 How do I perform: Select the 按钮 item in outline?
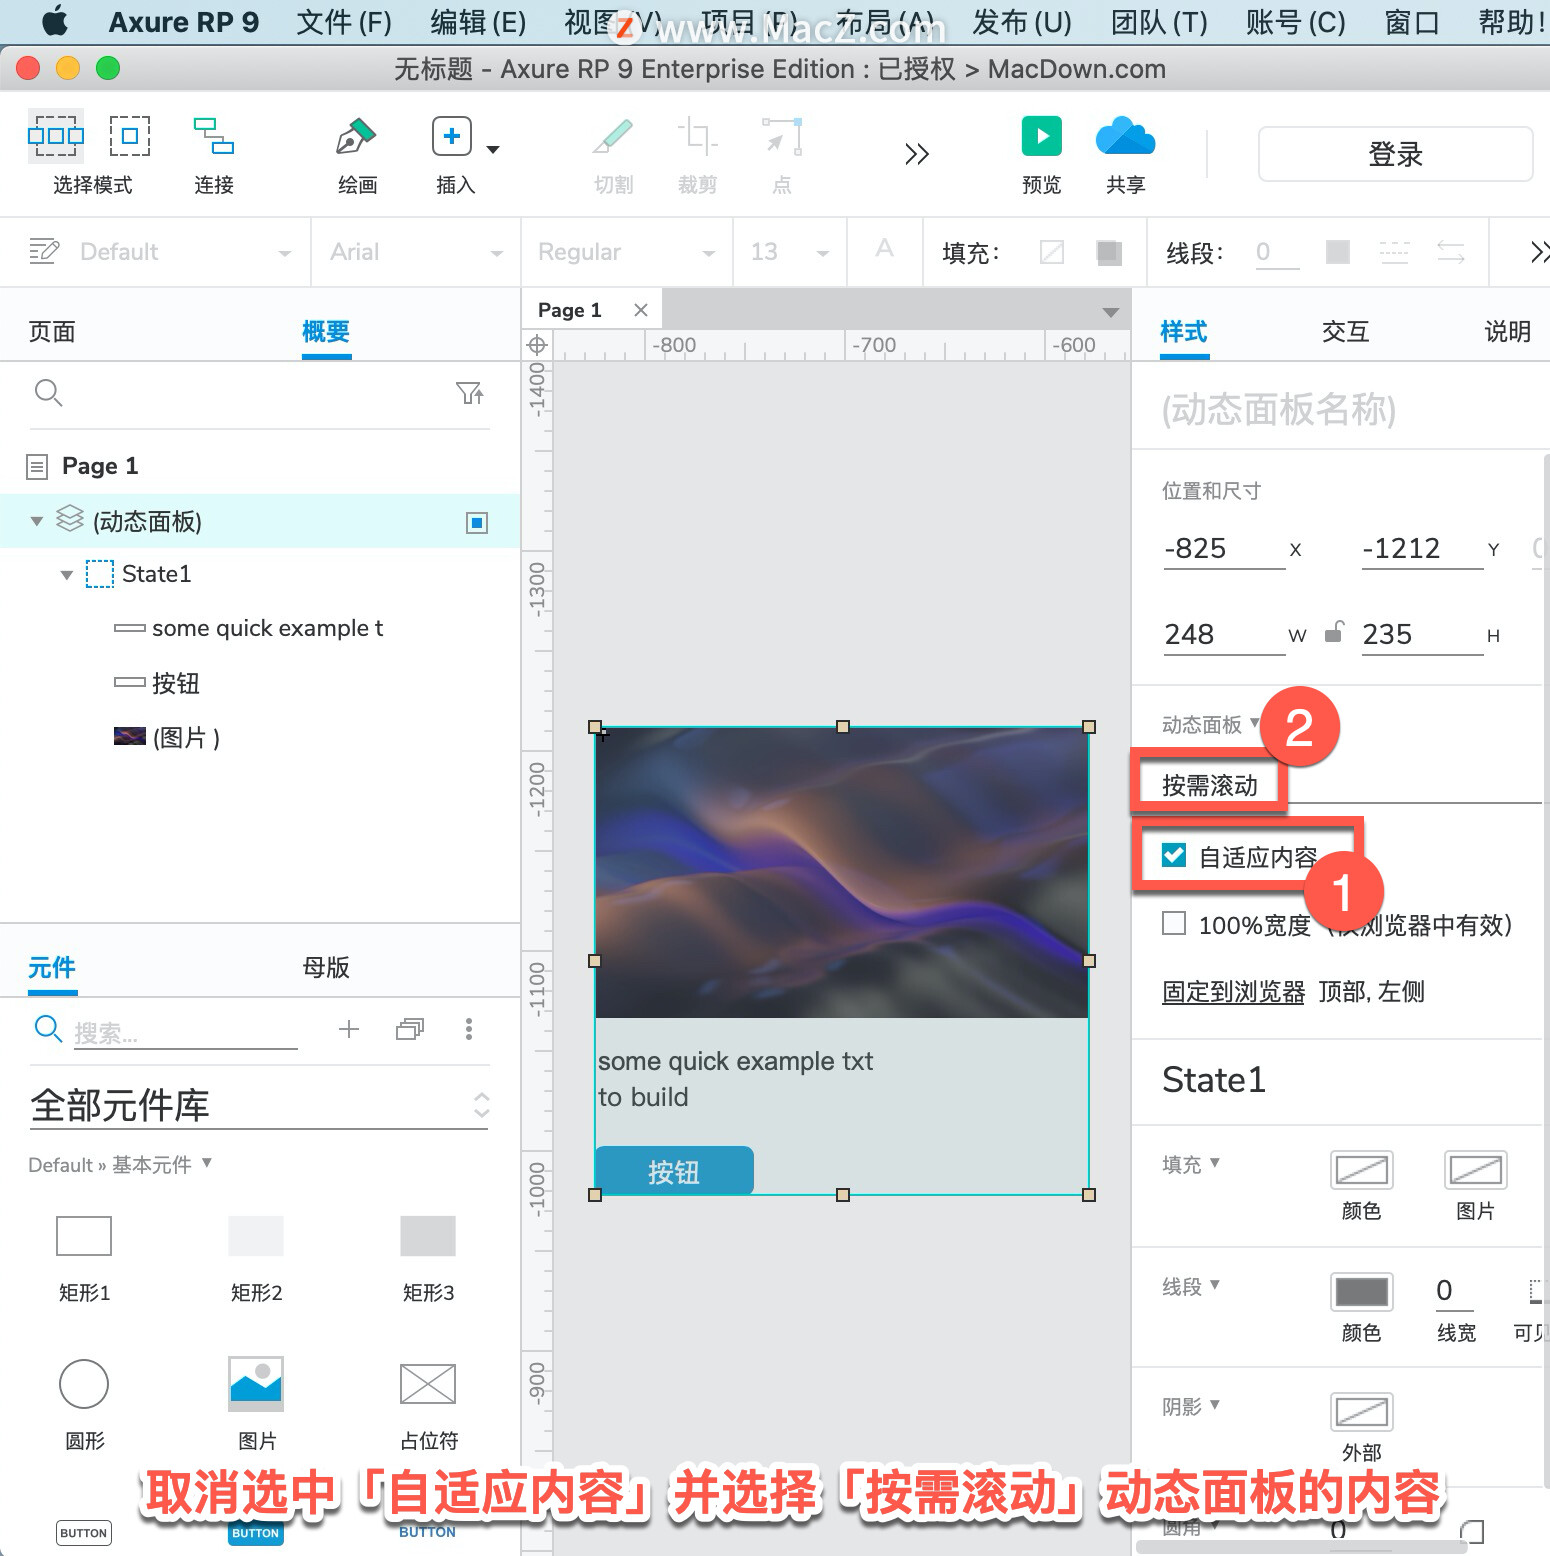coord(176,683)
